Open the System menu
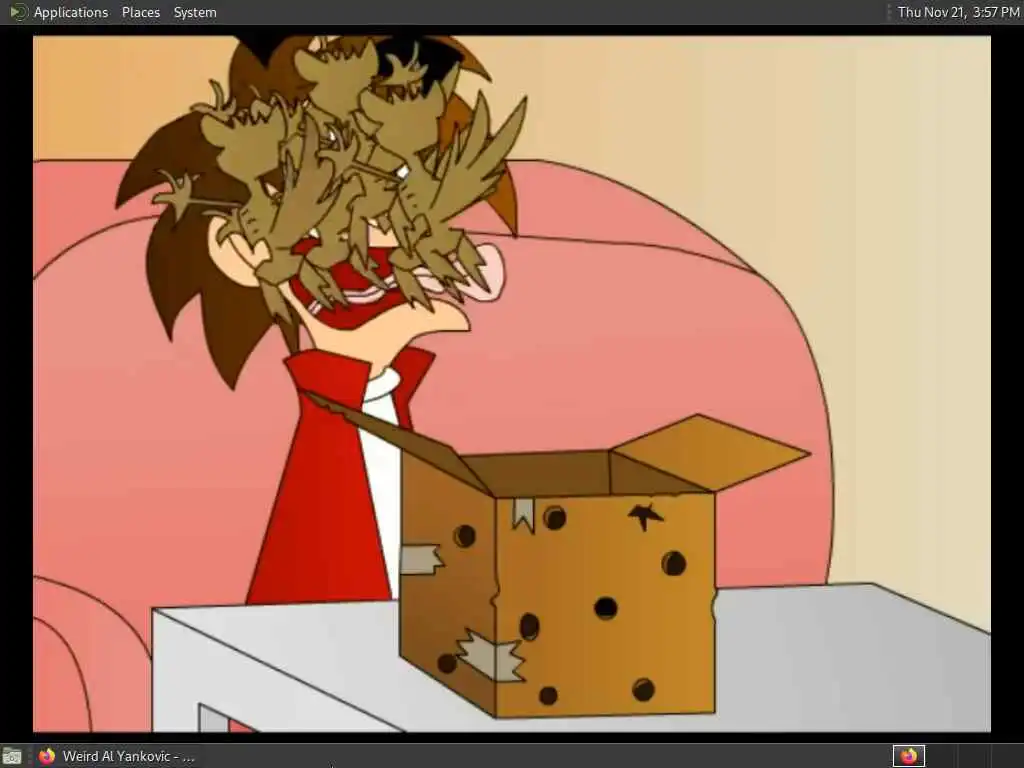The image size is (1024, 768). pos(195,12)
